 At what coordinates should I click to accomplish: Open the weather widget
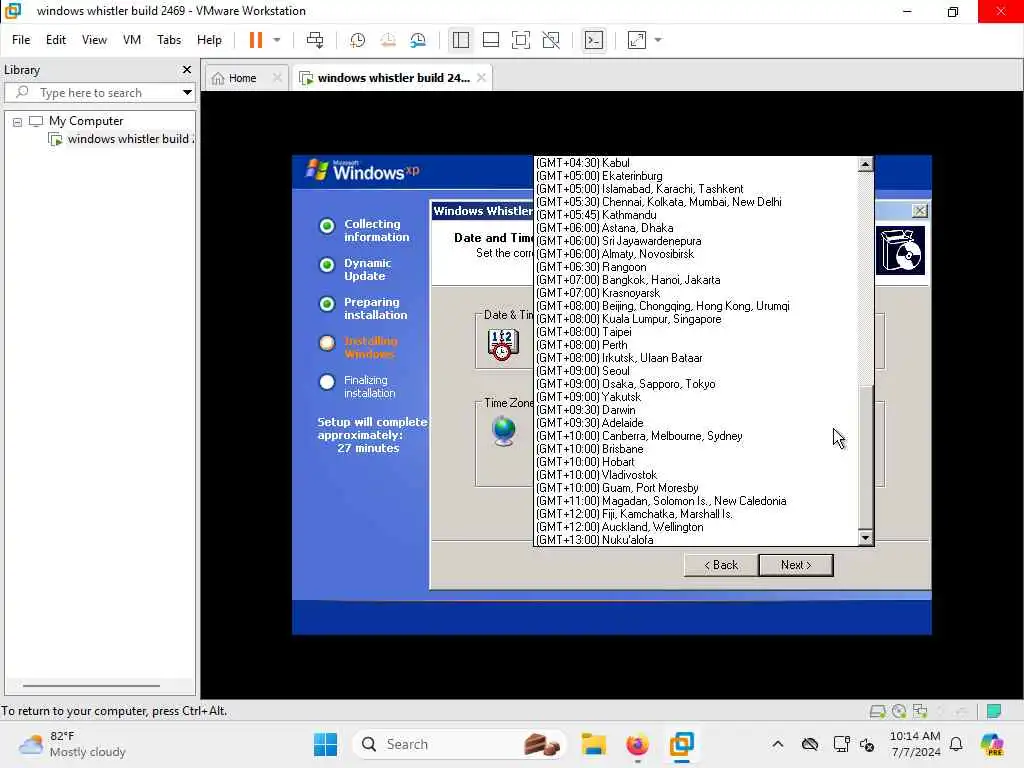click(72, 744)
